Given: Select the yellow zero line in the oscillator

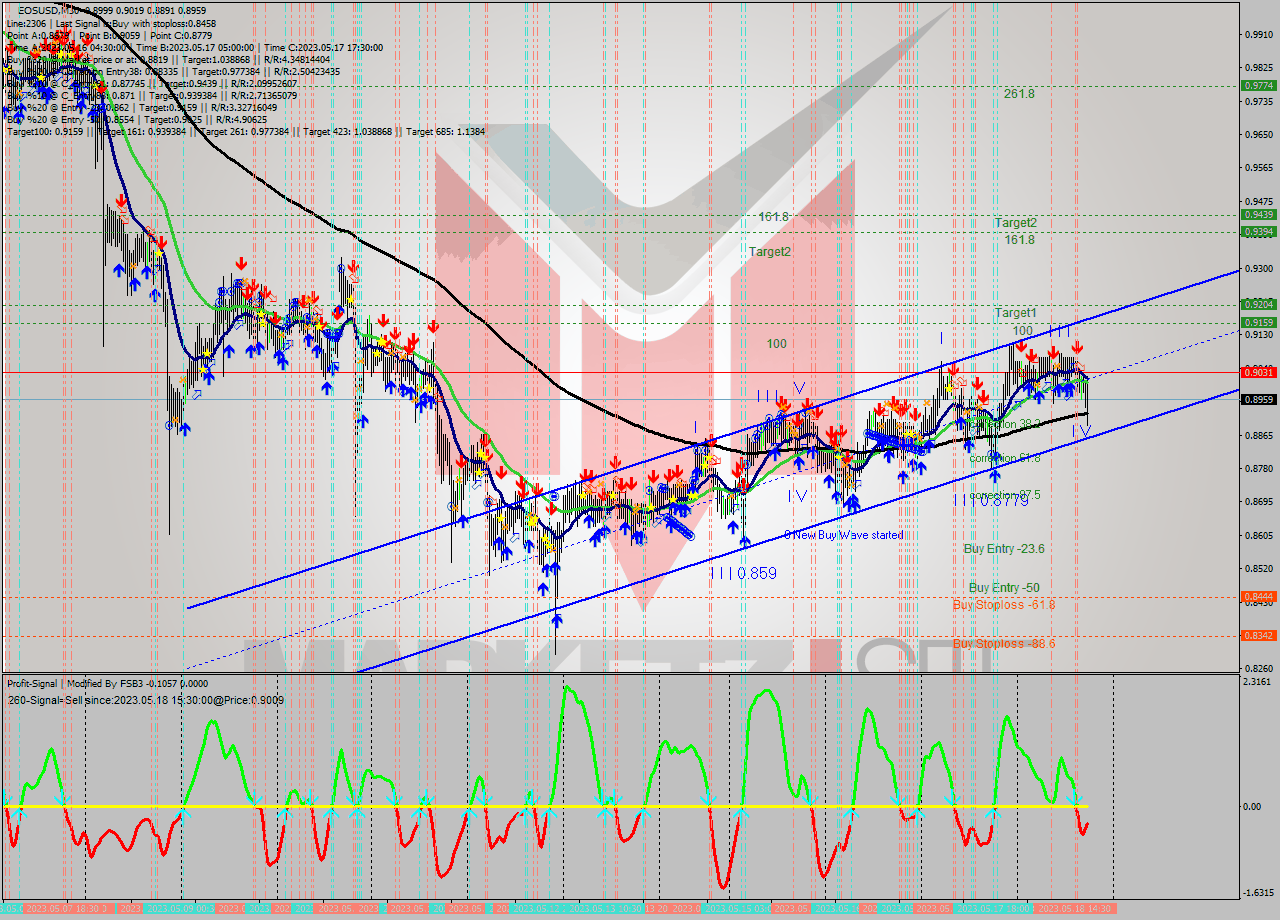Looking at the screenshot, I should click(545, 806).
